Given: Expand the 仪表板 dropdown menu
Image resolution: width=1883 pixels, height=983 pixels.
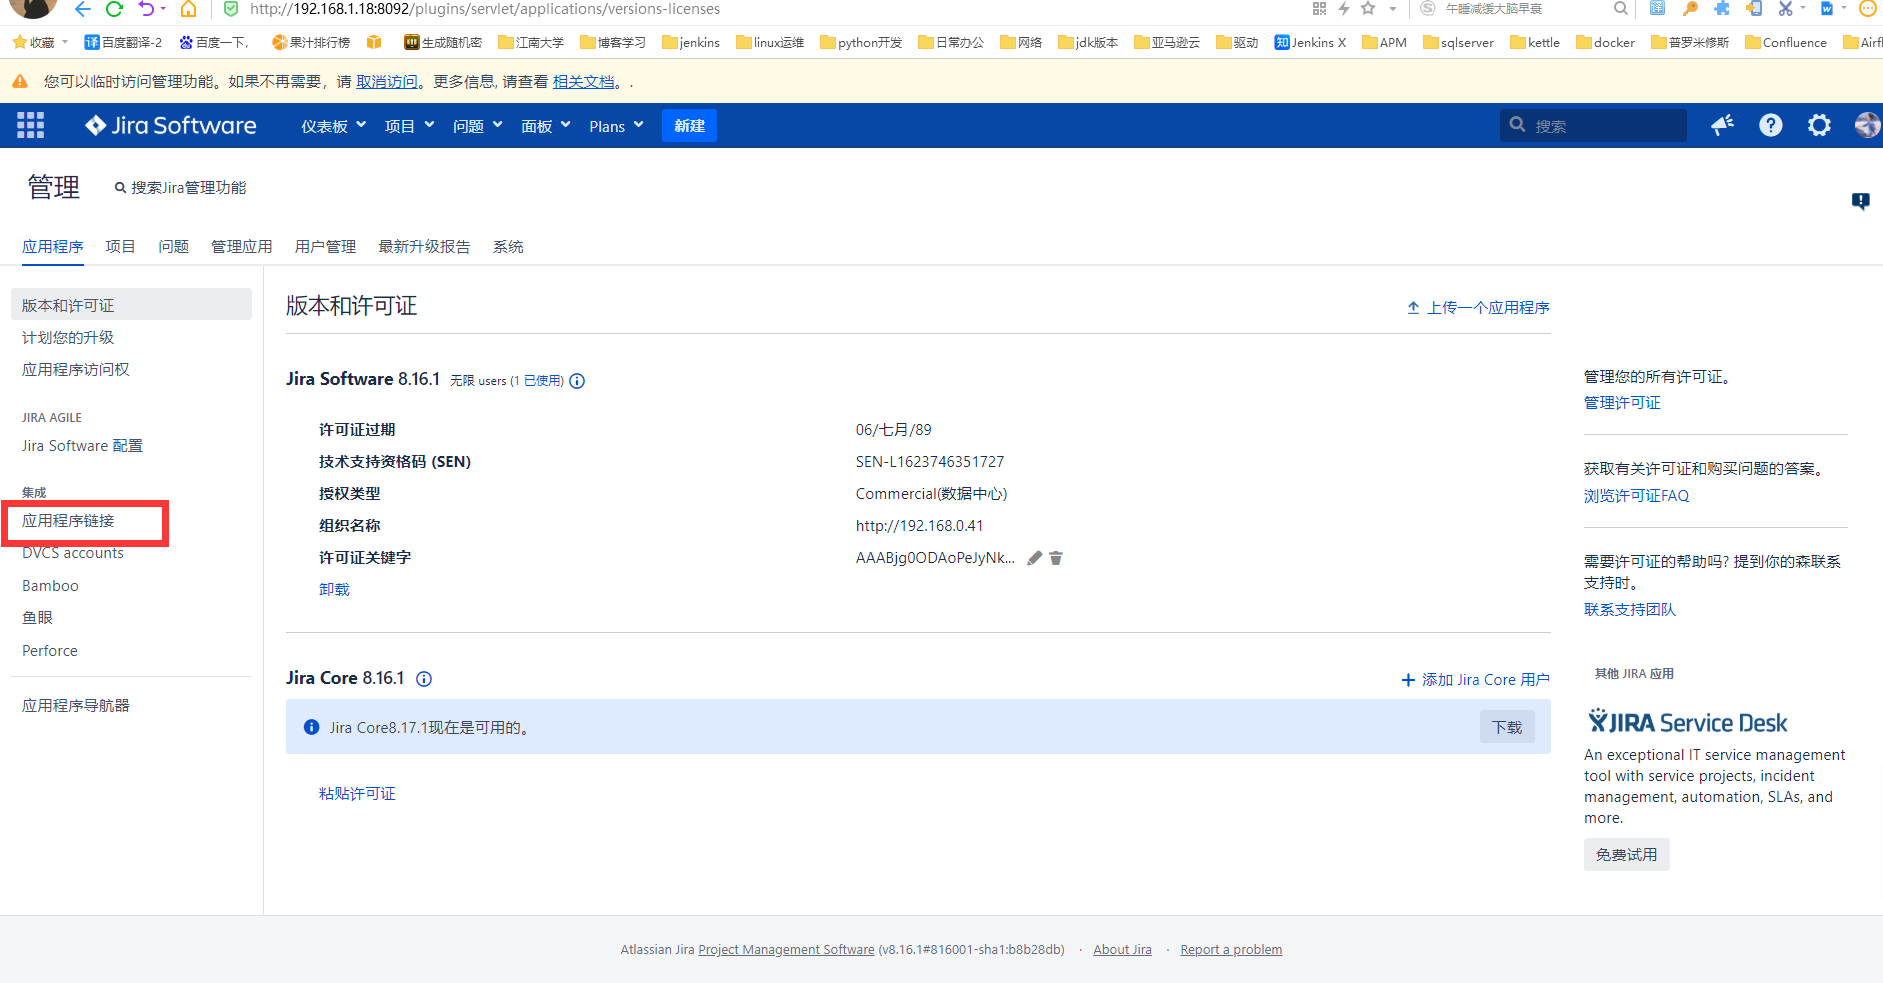Looking at the screenshot, I should [334, 126].
